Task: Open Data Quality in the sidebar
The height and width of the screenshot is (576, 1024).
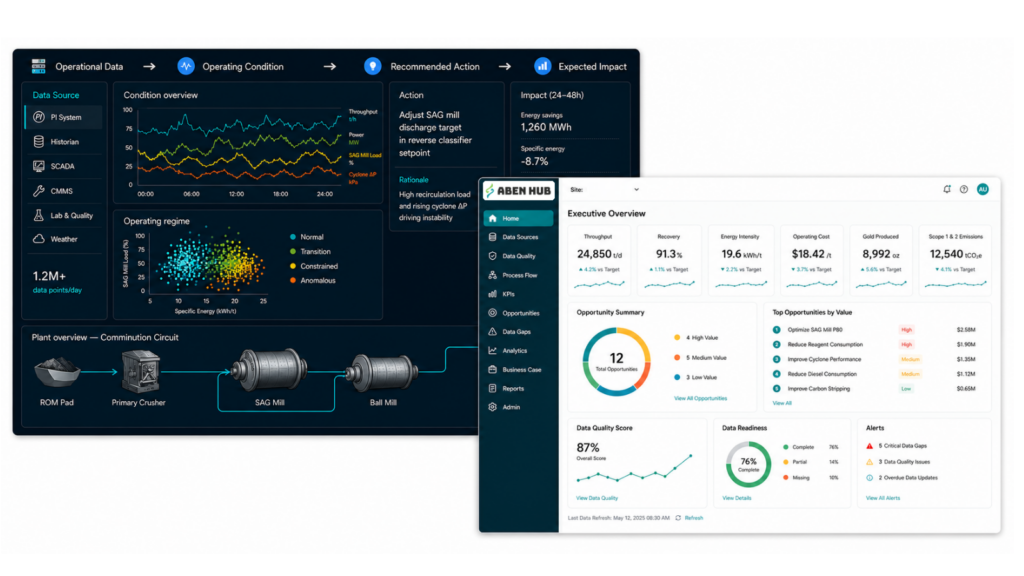Action: [x=519, y=256]
